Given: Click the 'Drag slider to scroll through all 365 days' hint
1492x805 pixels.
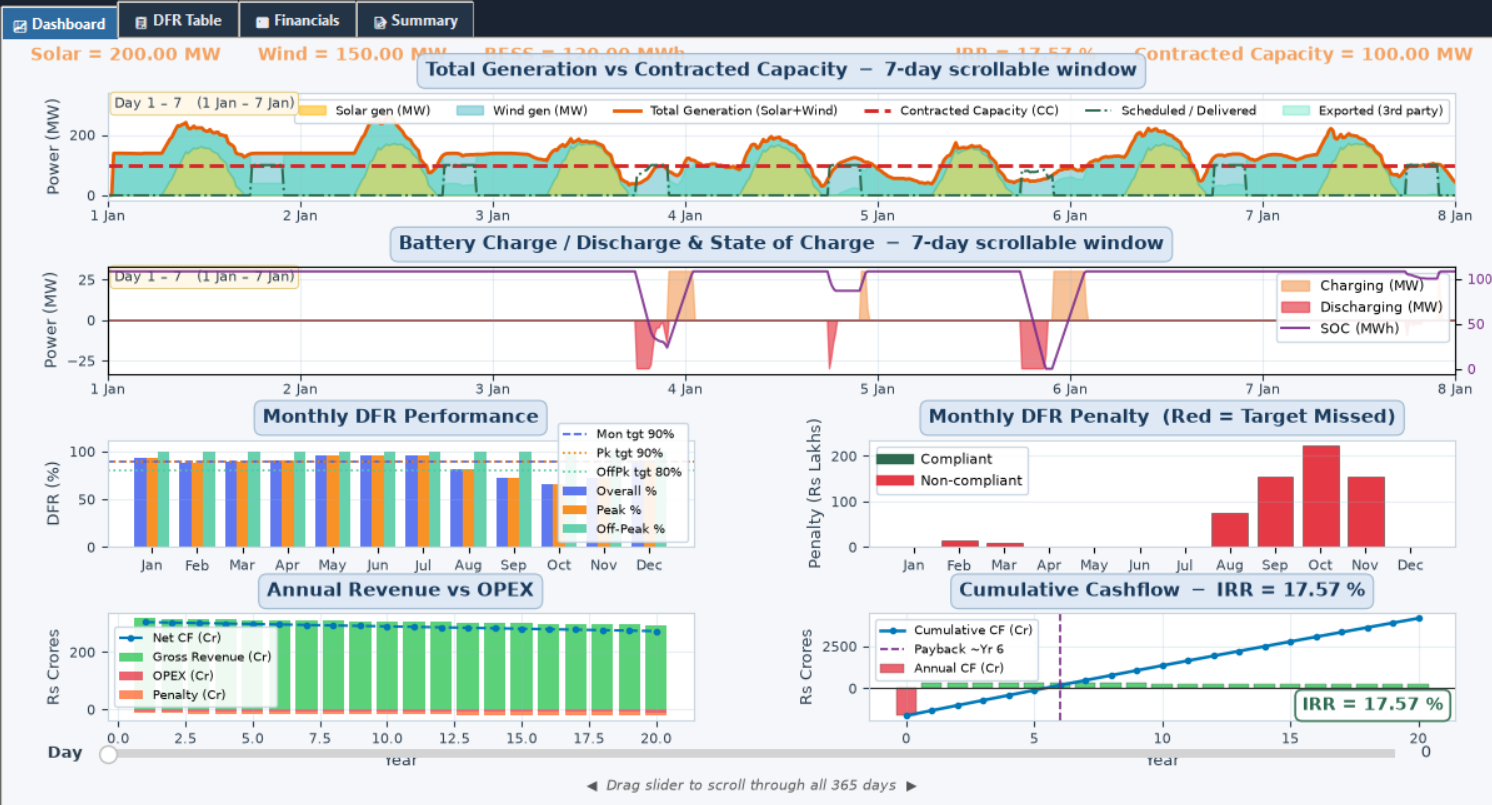Looking at the screenshot, I should coord(751,785).
